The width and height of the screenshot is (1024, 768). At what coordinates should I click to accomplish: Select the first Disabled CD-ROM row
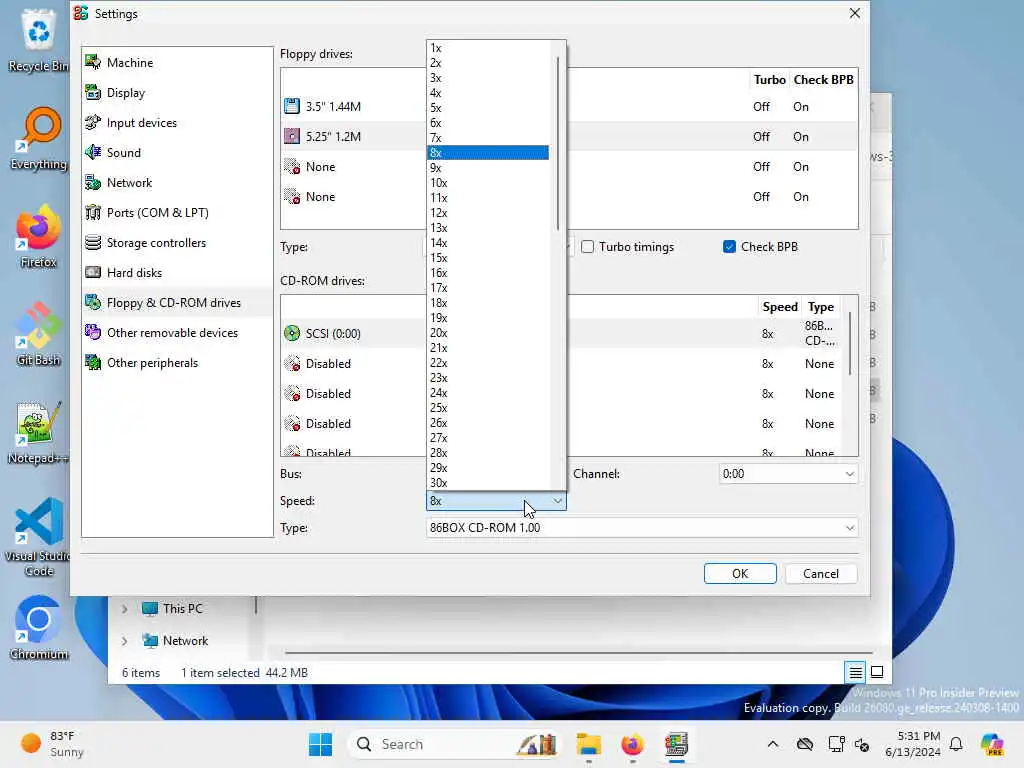click(353, 364)
